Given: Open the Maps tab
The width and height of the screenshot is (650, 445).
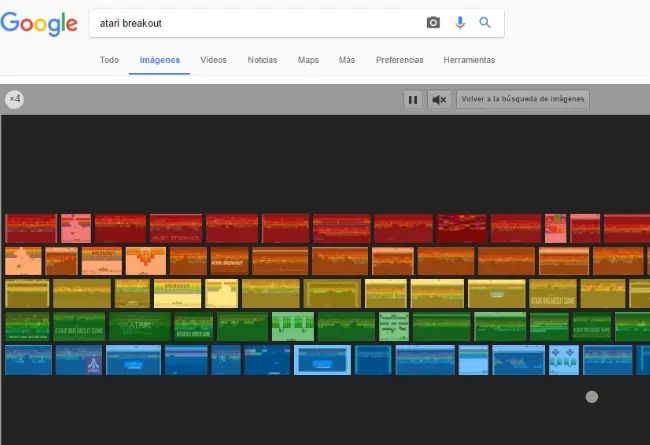Looking at the screenshot, I should (308, 60).
